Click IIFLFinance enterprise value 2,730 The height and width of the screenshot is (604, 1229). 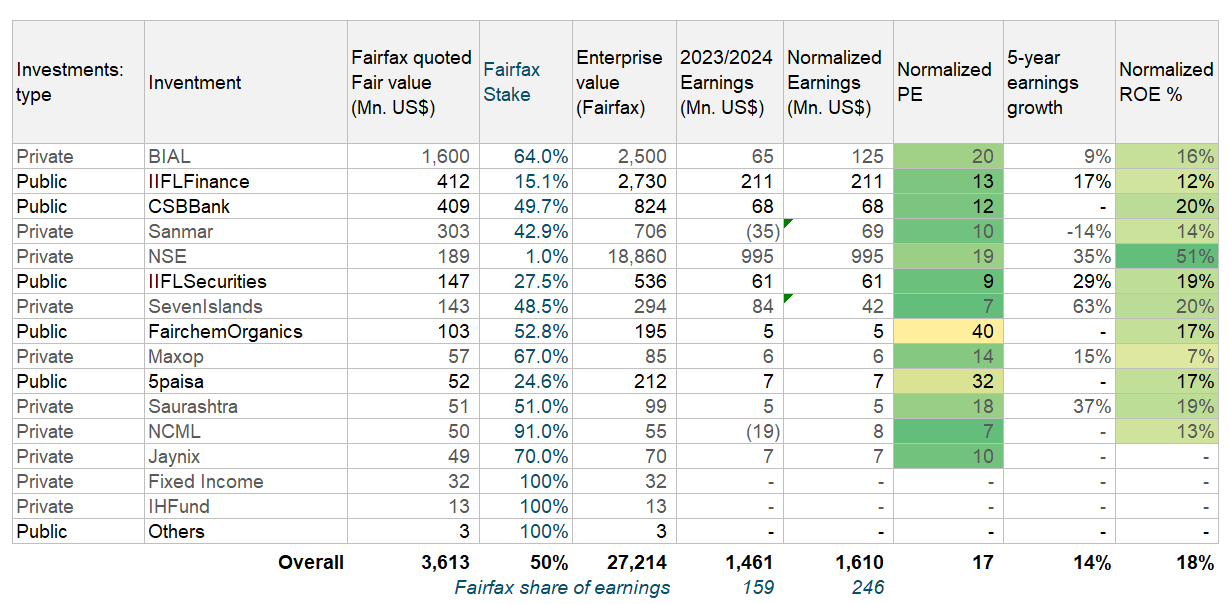[623, 181]
